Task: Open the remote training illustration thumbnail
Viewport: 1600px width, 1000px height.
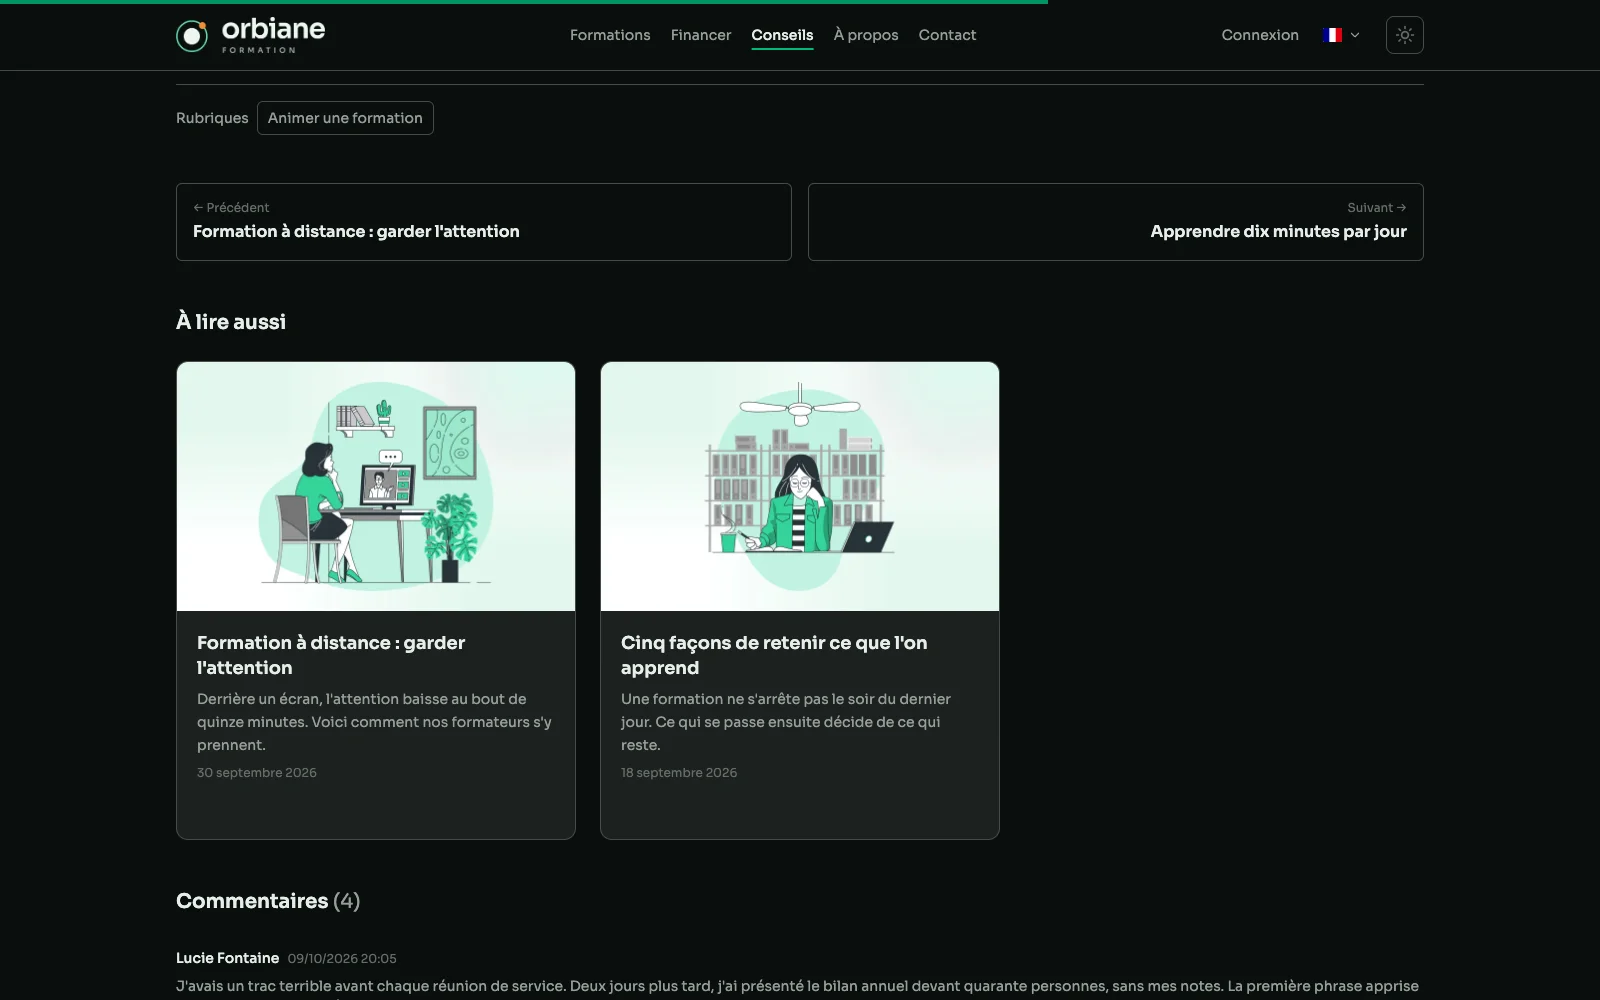Action: pos(376,486)
